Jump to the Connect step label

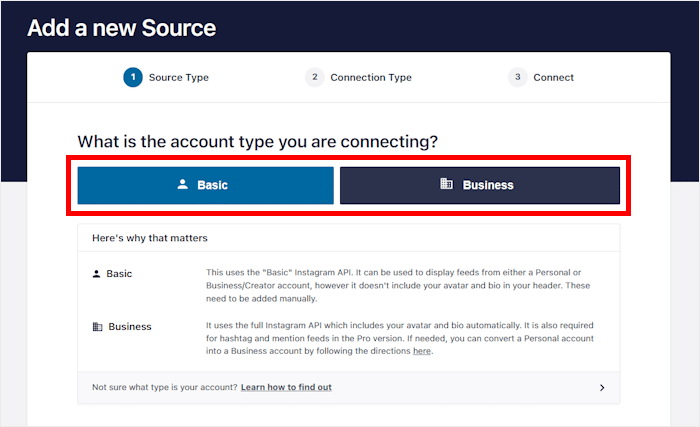pos(553,77)
